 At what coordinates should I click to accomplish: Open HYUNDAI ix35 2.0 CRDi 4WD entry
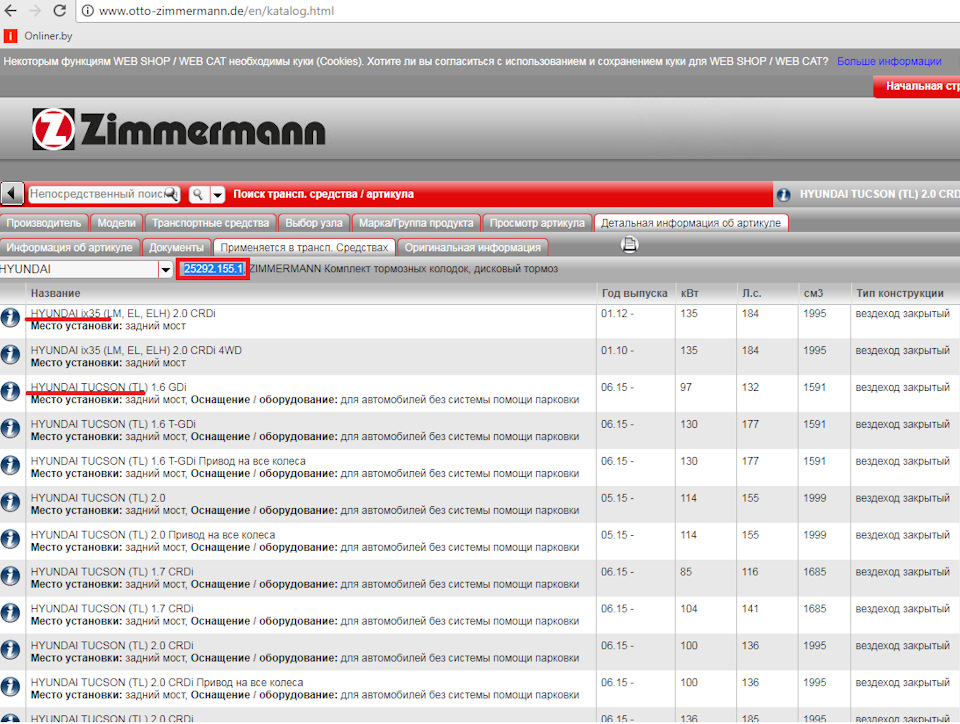click(137, 350)
